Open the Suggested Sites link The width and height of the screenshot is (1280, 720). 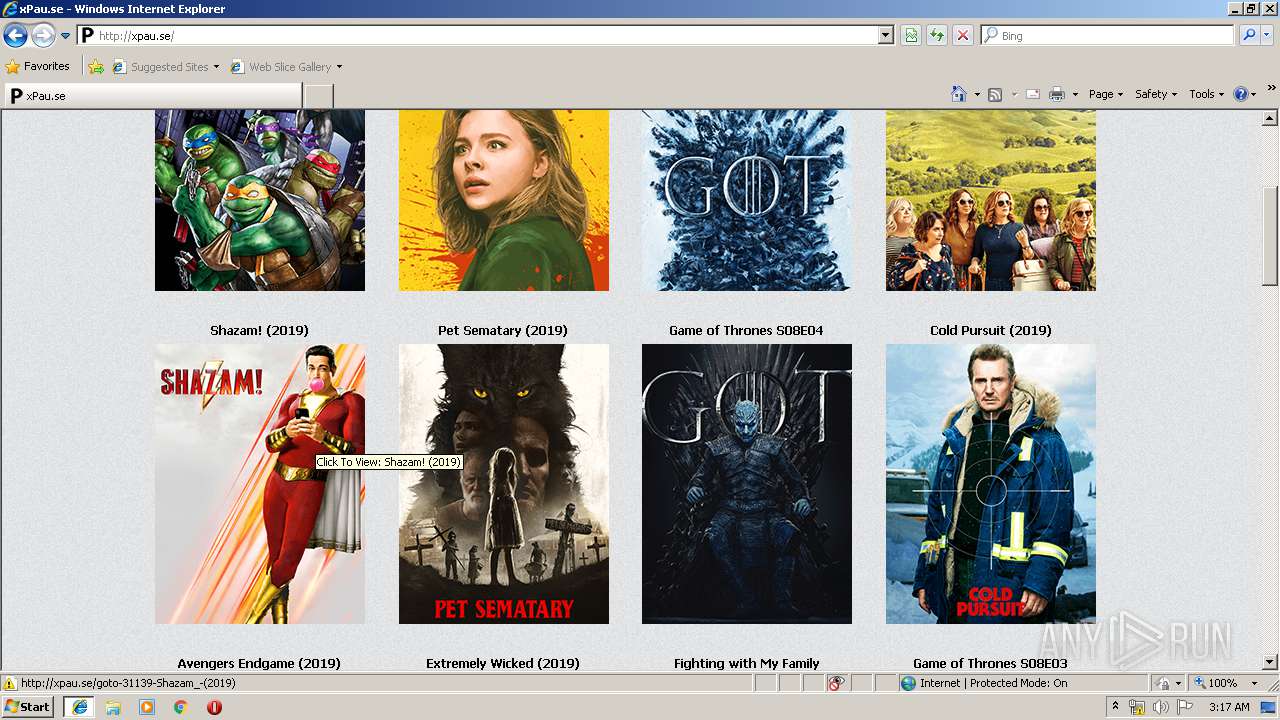[x=165, y=67]
